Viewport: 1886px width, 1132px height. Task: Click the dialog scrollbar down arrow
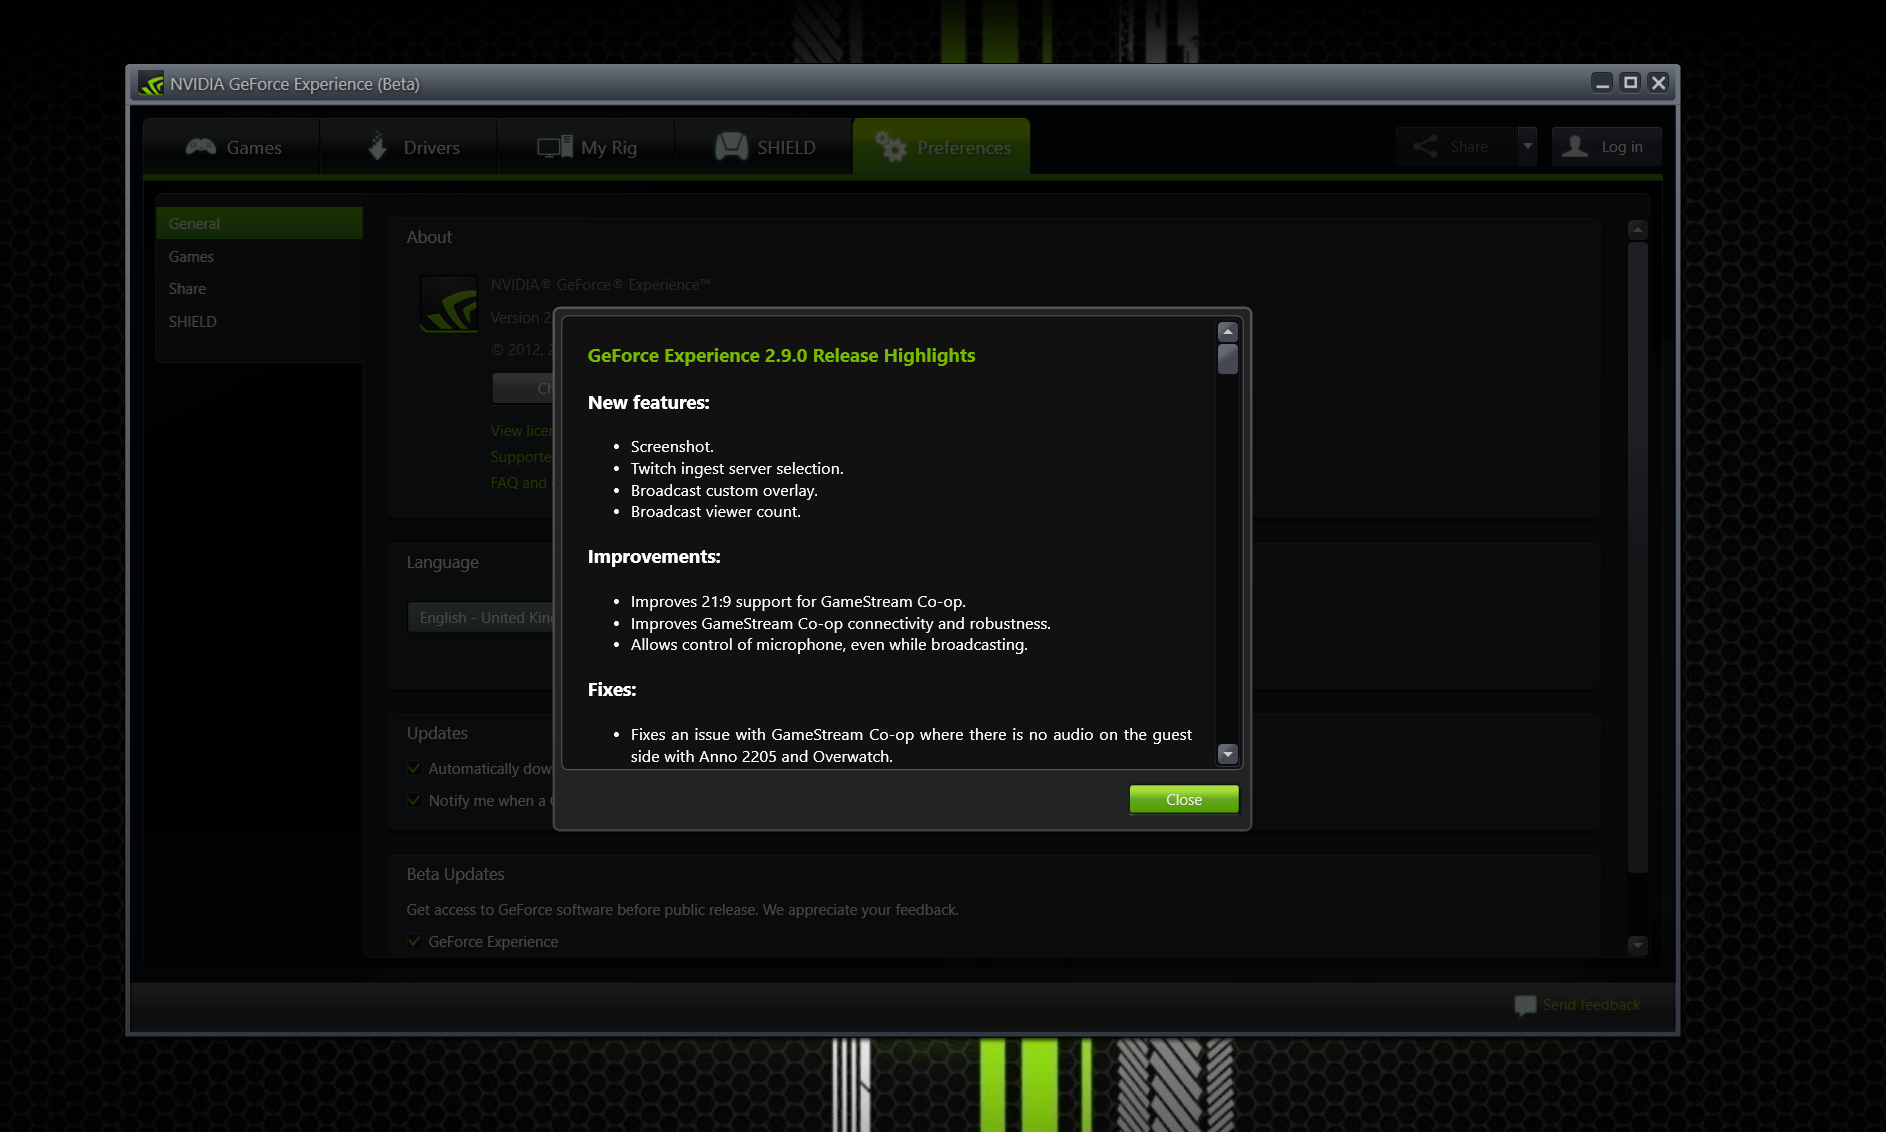(x=1228, y=754)
